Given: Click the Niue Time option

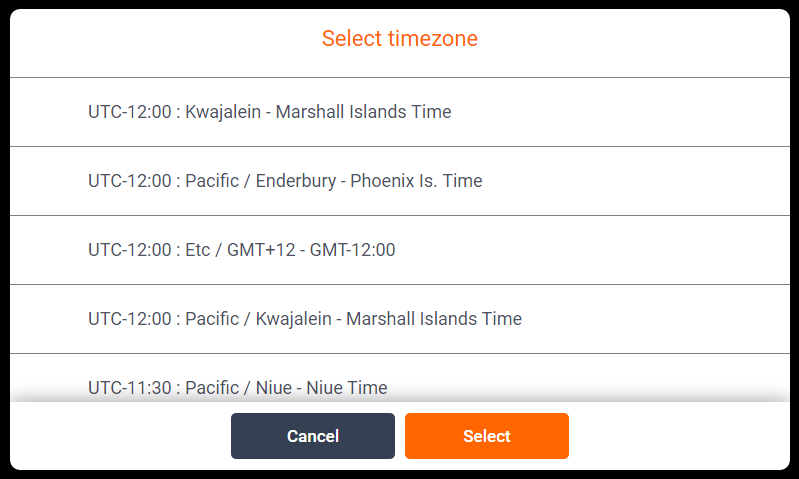Looking at the screenshot, I should pos(238,387).
